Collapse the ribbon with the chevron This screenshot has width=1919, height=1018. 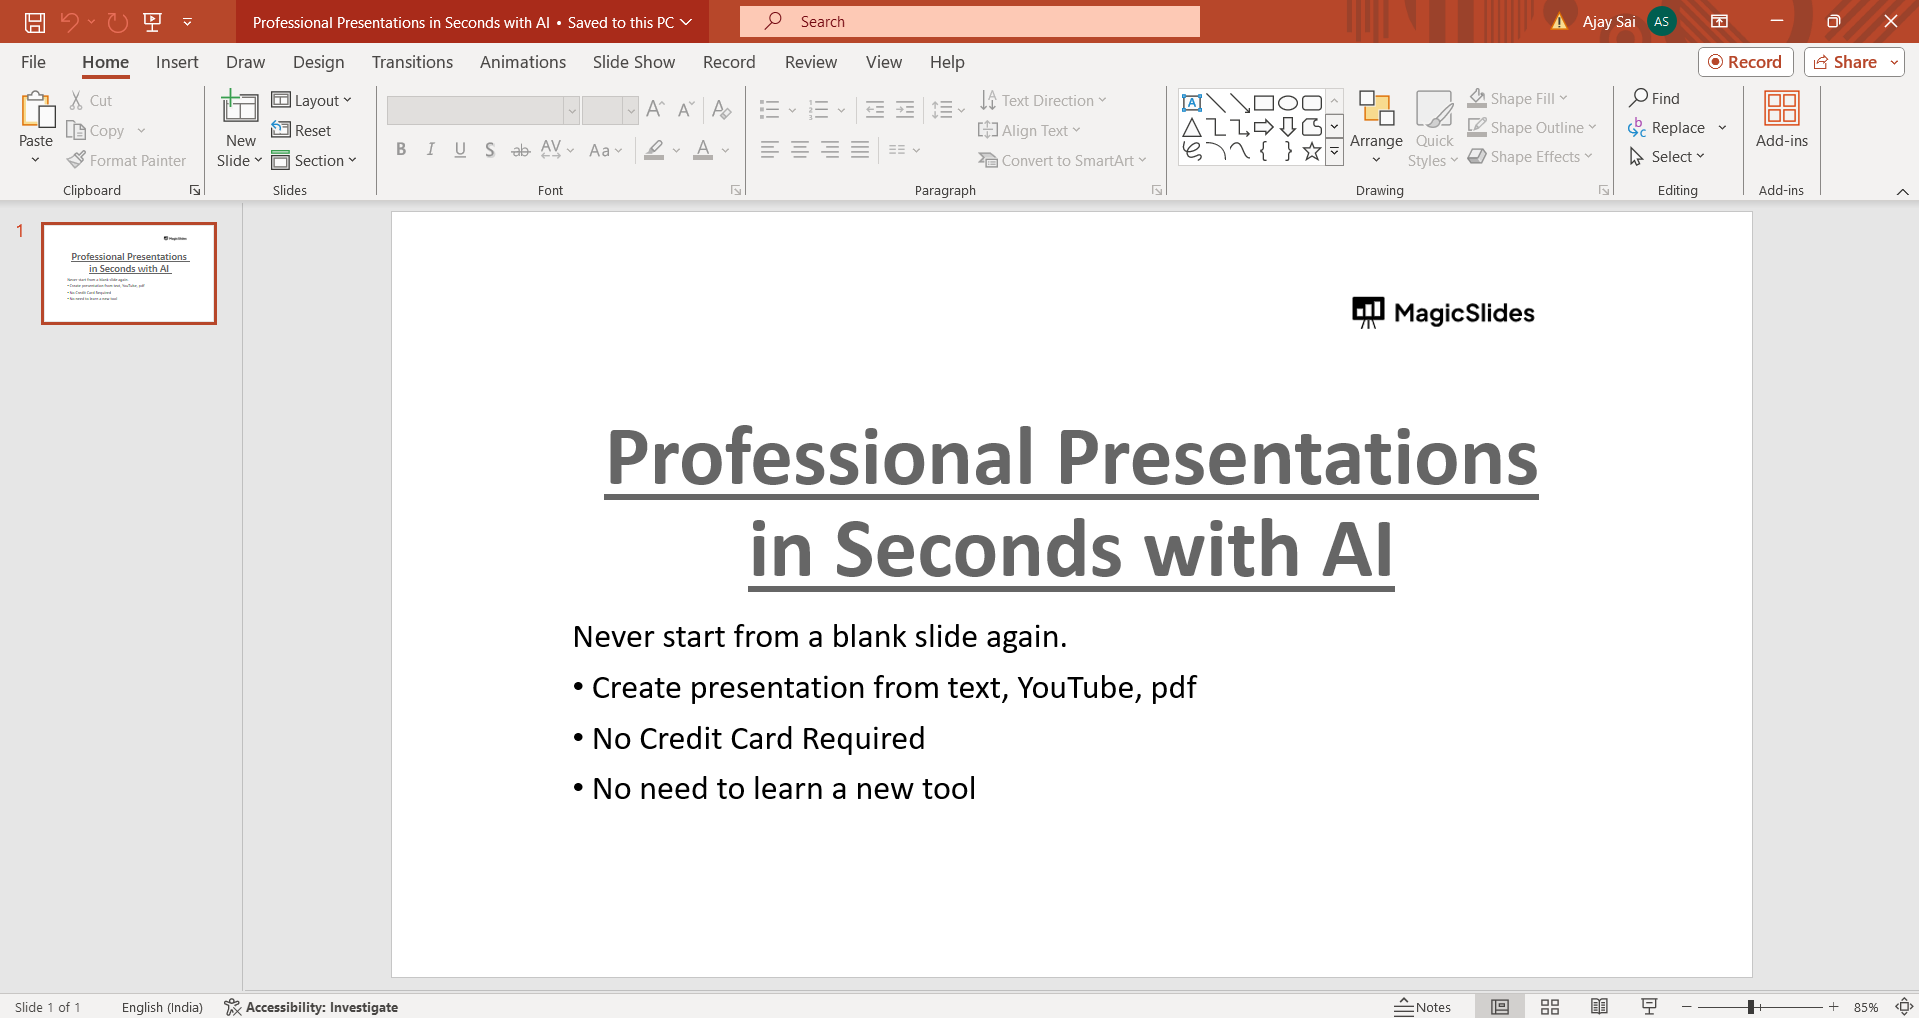point(1902,191)
